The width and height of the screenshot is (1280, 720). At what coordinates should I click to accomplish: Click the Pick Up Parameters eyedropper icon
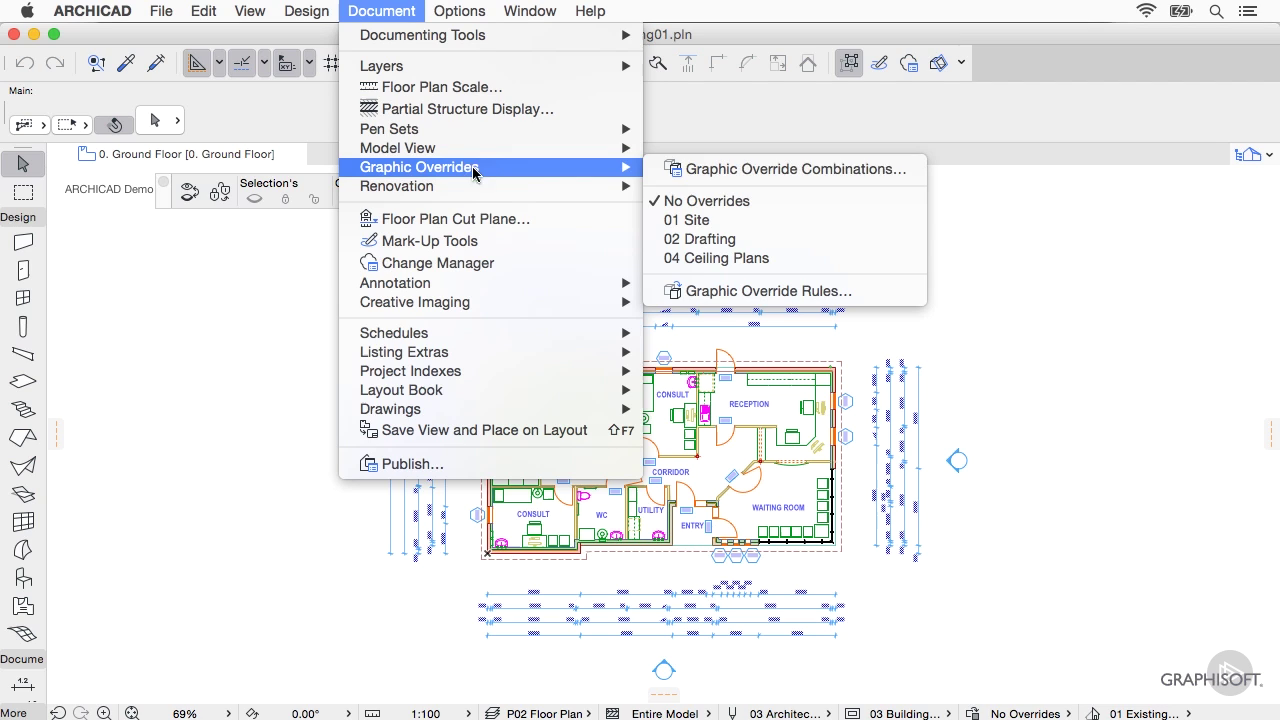[126, 63]
